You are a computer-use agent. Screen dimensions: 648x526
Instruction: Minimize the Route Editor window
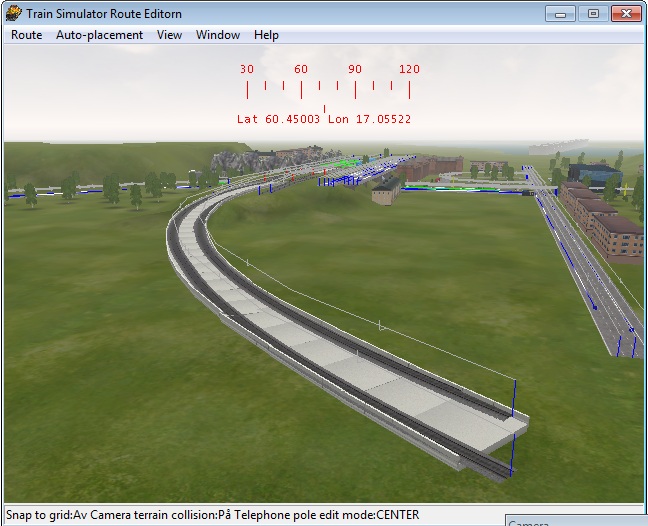tap(562, 13)
